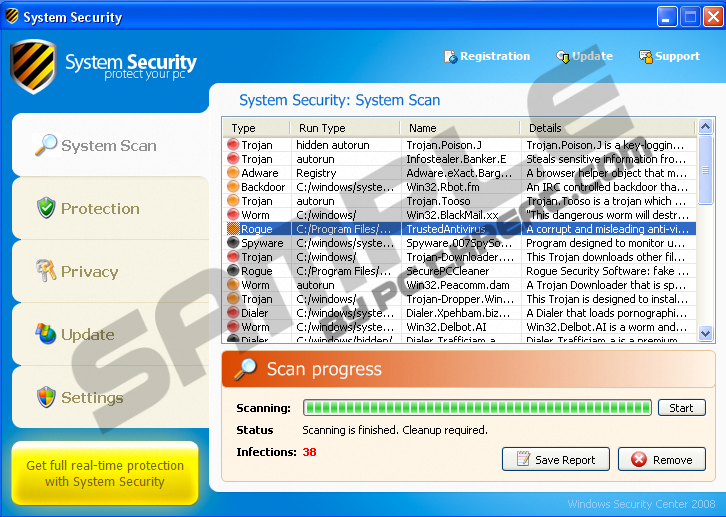Click the Support icon in header
This screenshot has width=726, height=517.
pos(645,57)
